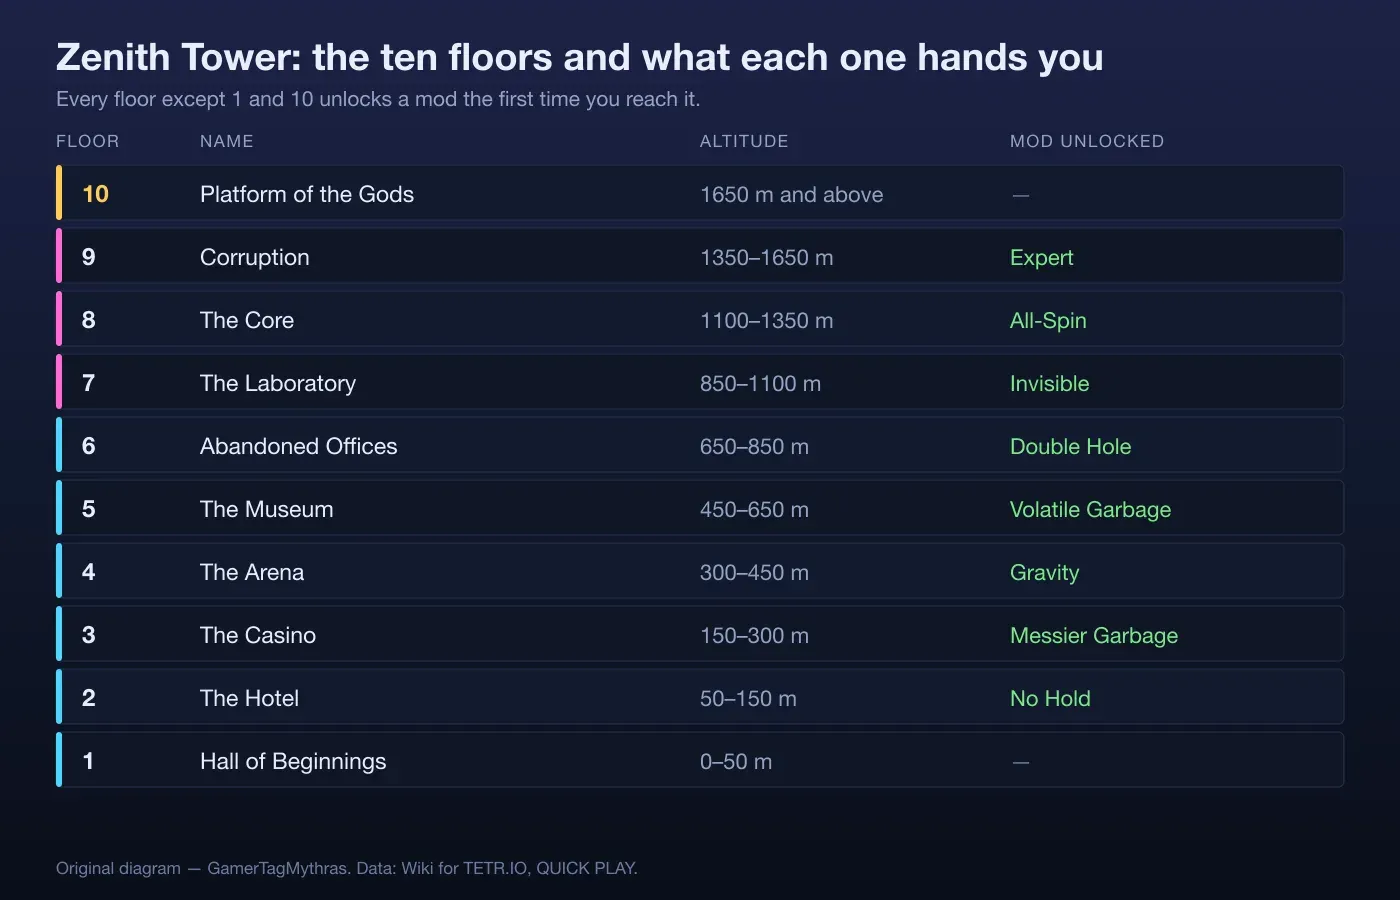Screen dimensions: 1400x900
Task: Select the Hall of Beginnings row
Action: [x=700, y=760]
